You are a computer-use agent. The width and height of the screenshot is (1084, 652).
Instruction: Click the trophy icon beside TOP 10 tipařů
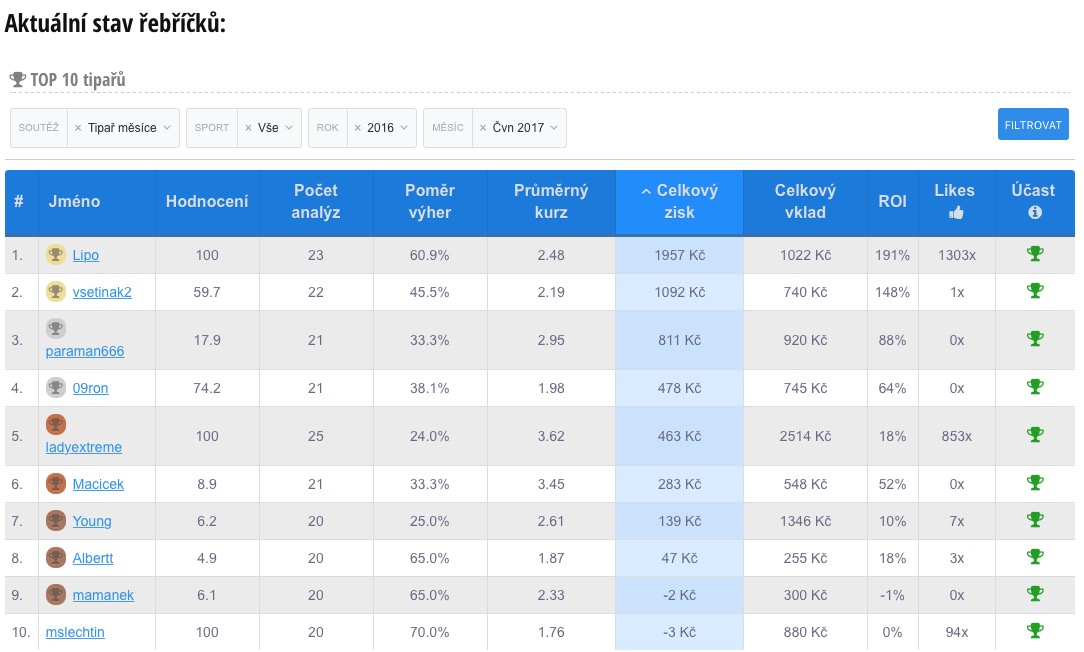[x=17, y=80]
